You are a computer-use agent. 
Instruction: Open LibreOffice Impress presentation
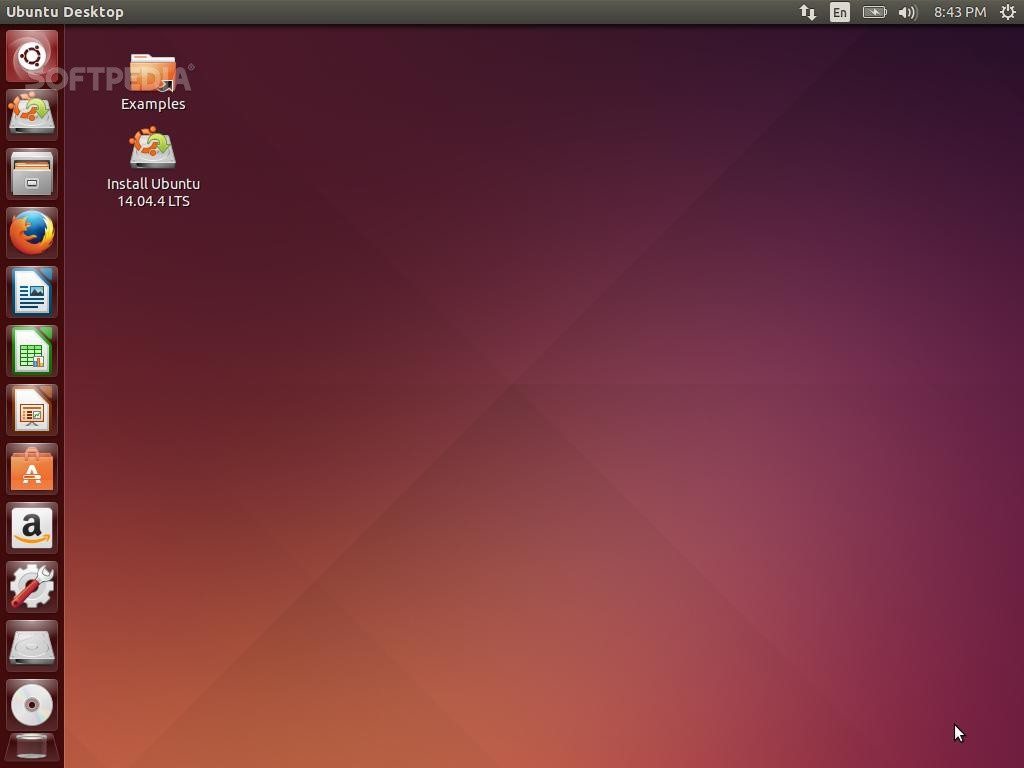(x=31, y=410)
